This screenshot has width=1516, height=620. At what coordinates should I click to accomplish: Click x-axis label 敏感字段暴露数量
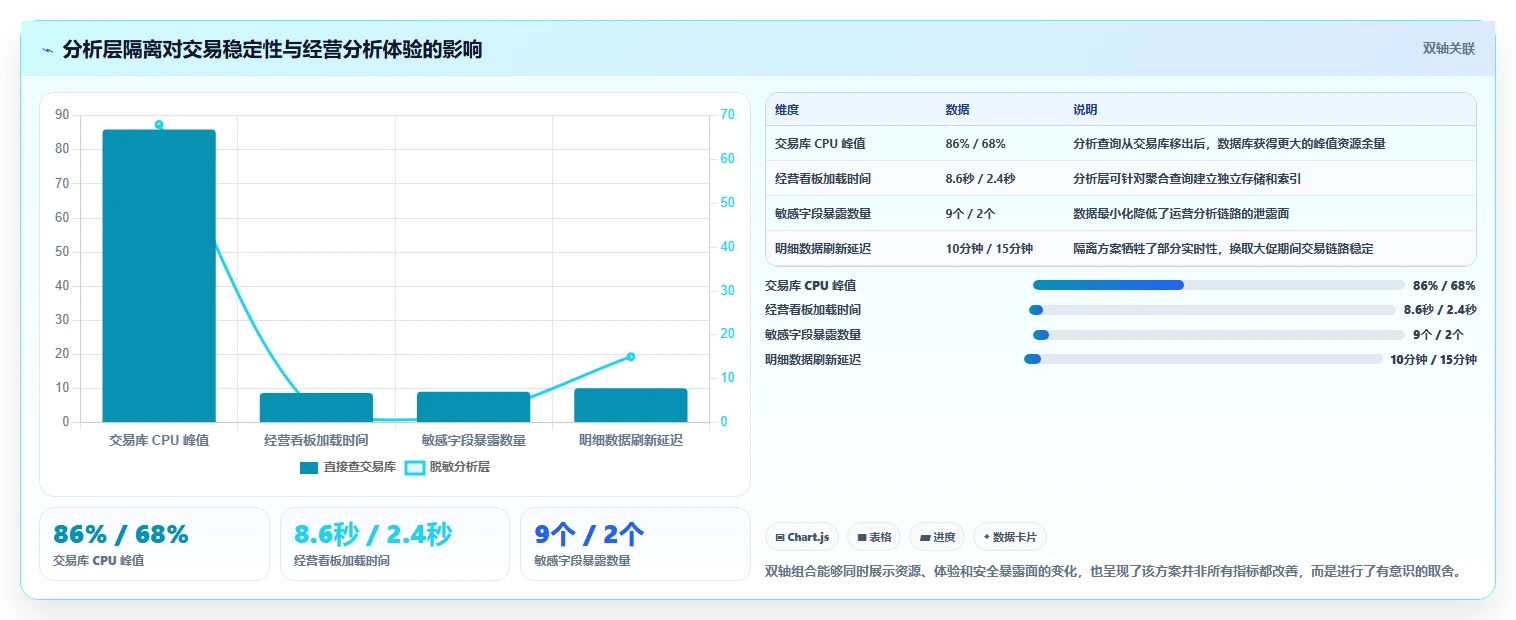(x=473, y=440)
